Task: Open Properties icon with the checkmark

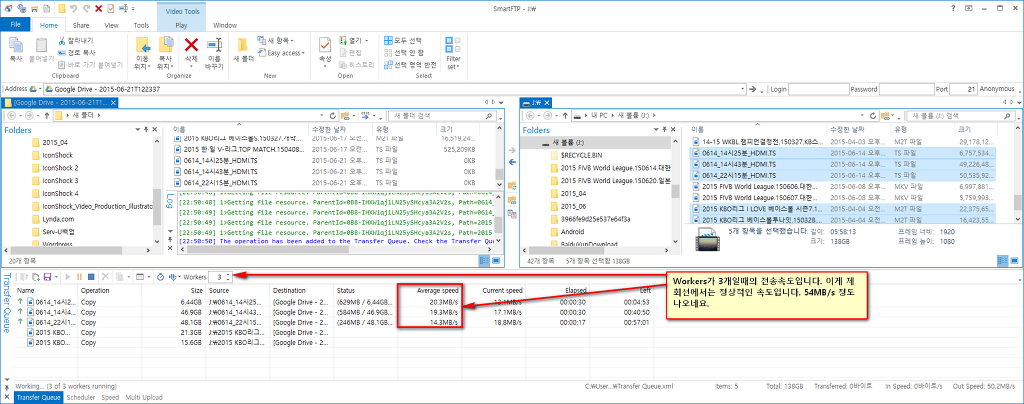Action: 325,50
